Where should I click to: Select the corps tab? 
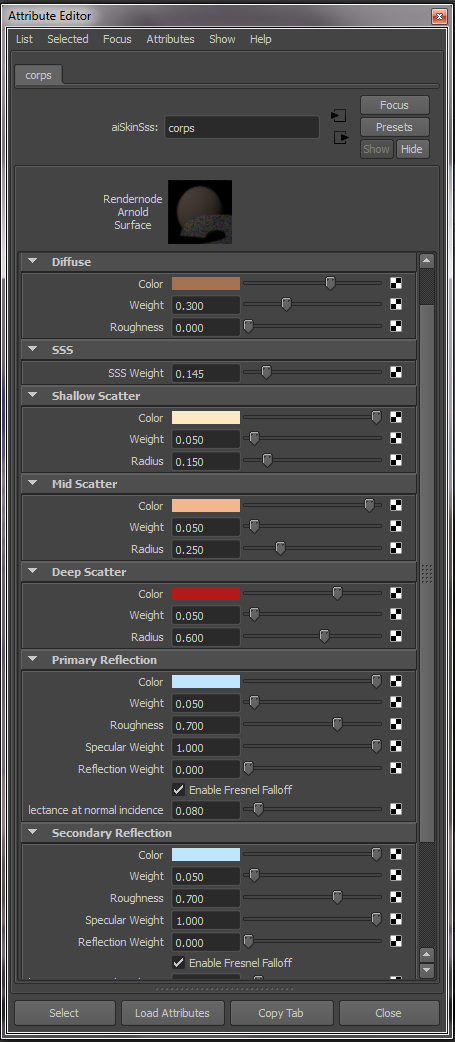[39, 75]
